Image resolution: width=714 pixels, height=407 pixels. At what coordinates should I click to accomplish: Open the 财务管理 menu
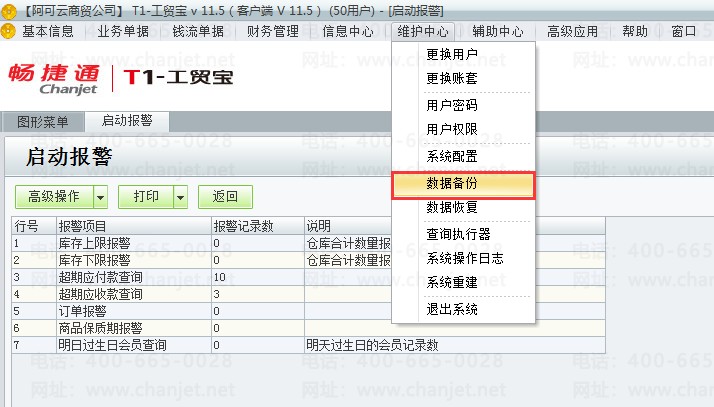(x=272, y=31)
